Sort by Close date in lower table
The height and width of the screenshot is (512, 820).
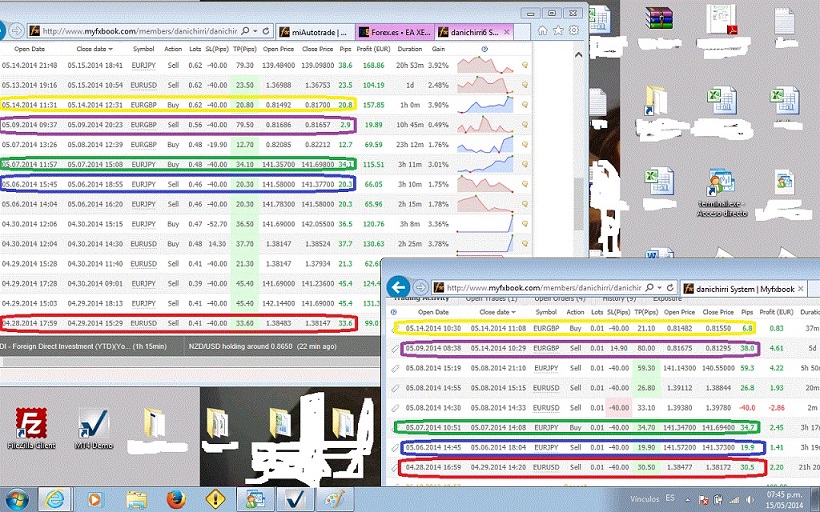(496, 312)
